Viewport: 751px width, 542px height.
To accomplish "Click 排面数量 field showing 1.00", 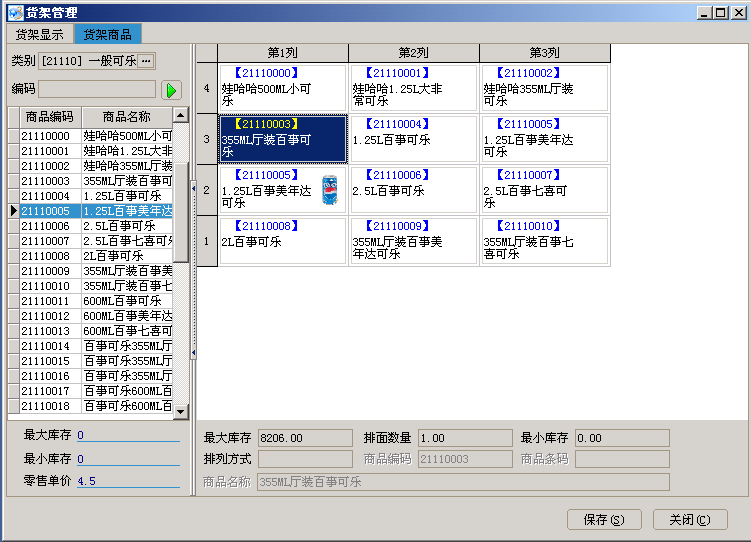I will pos(466,438).
